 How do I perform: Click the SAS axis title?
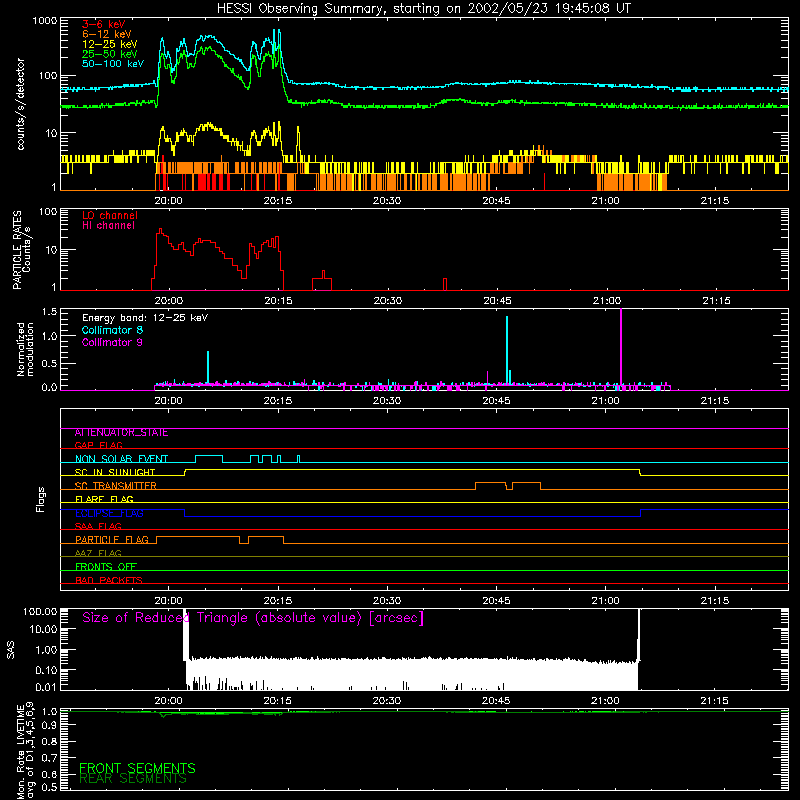click(x=11, y=650)
